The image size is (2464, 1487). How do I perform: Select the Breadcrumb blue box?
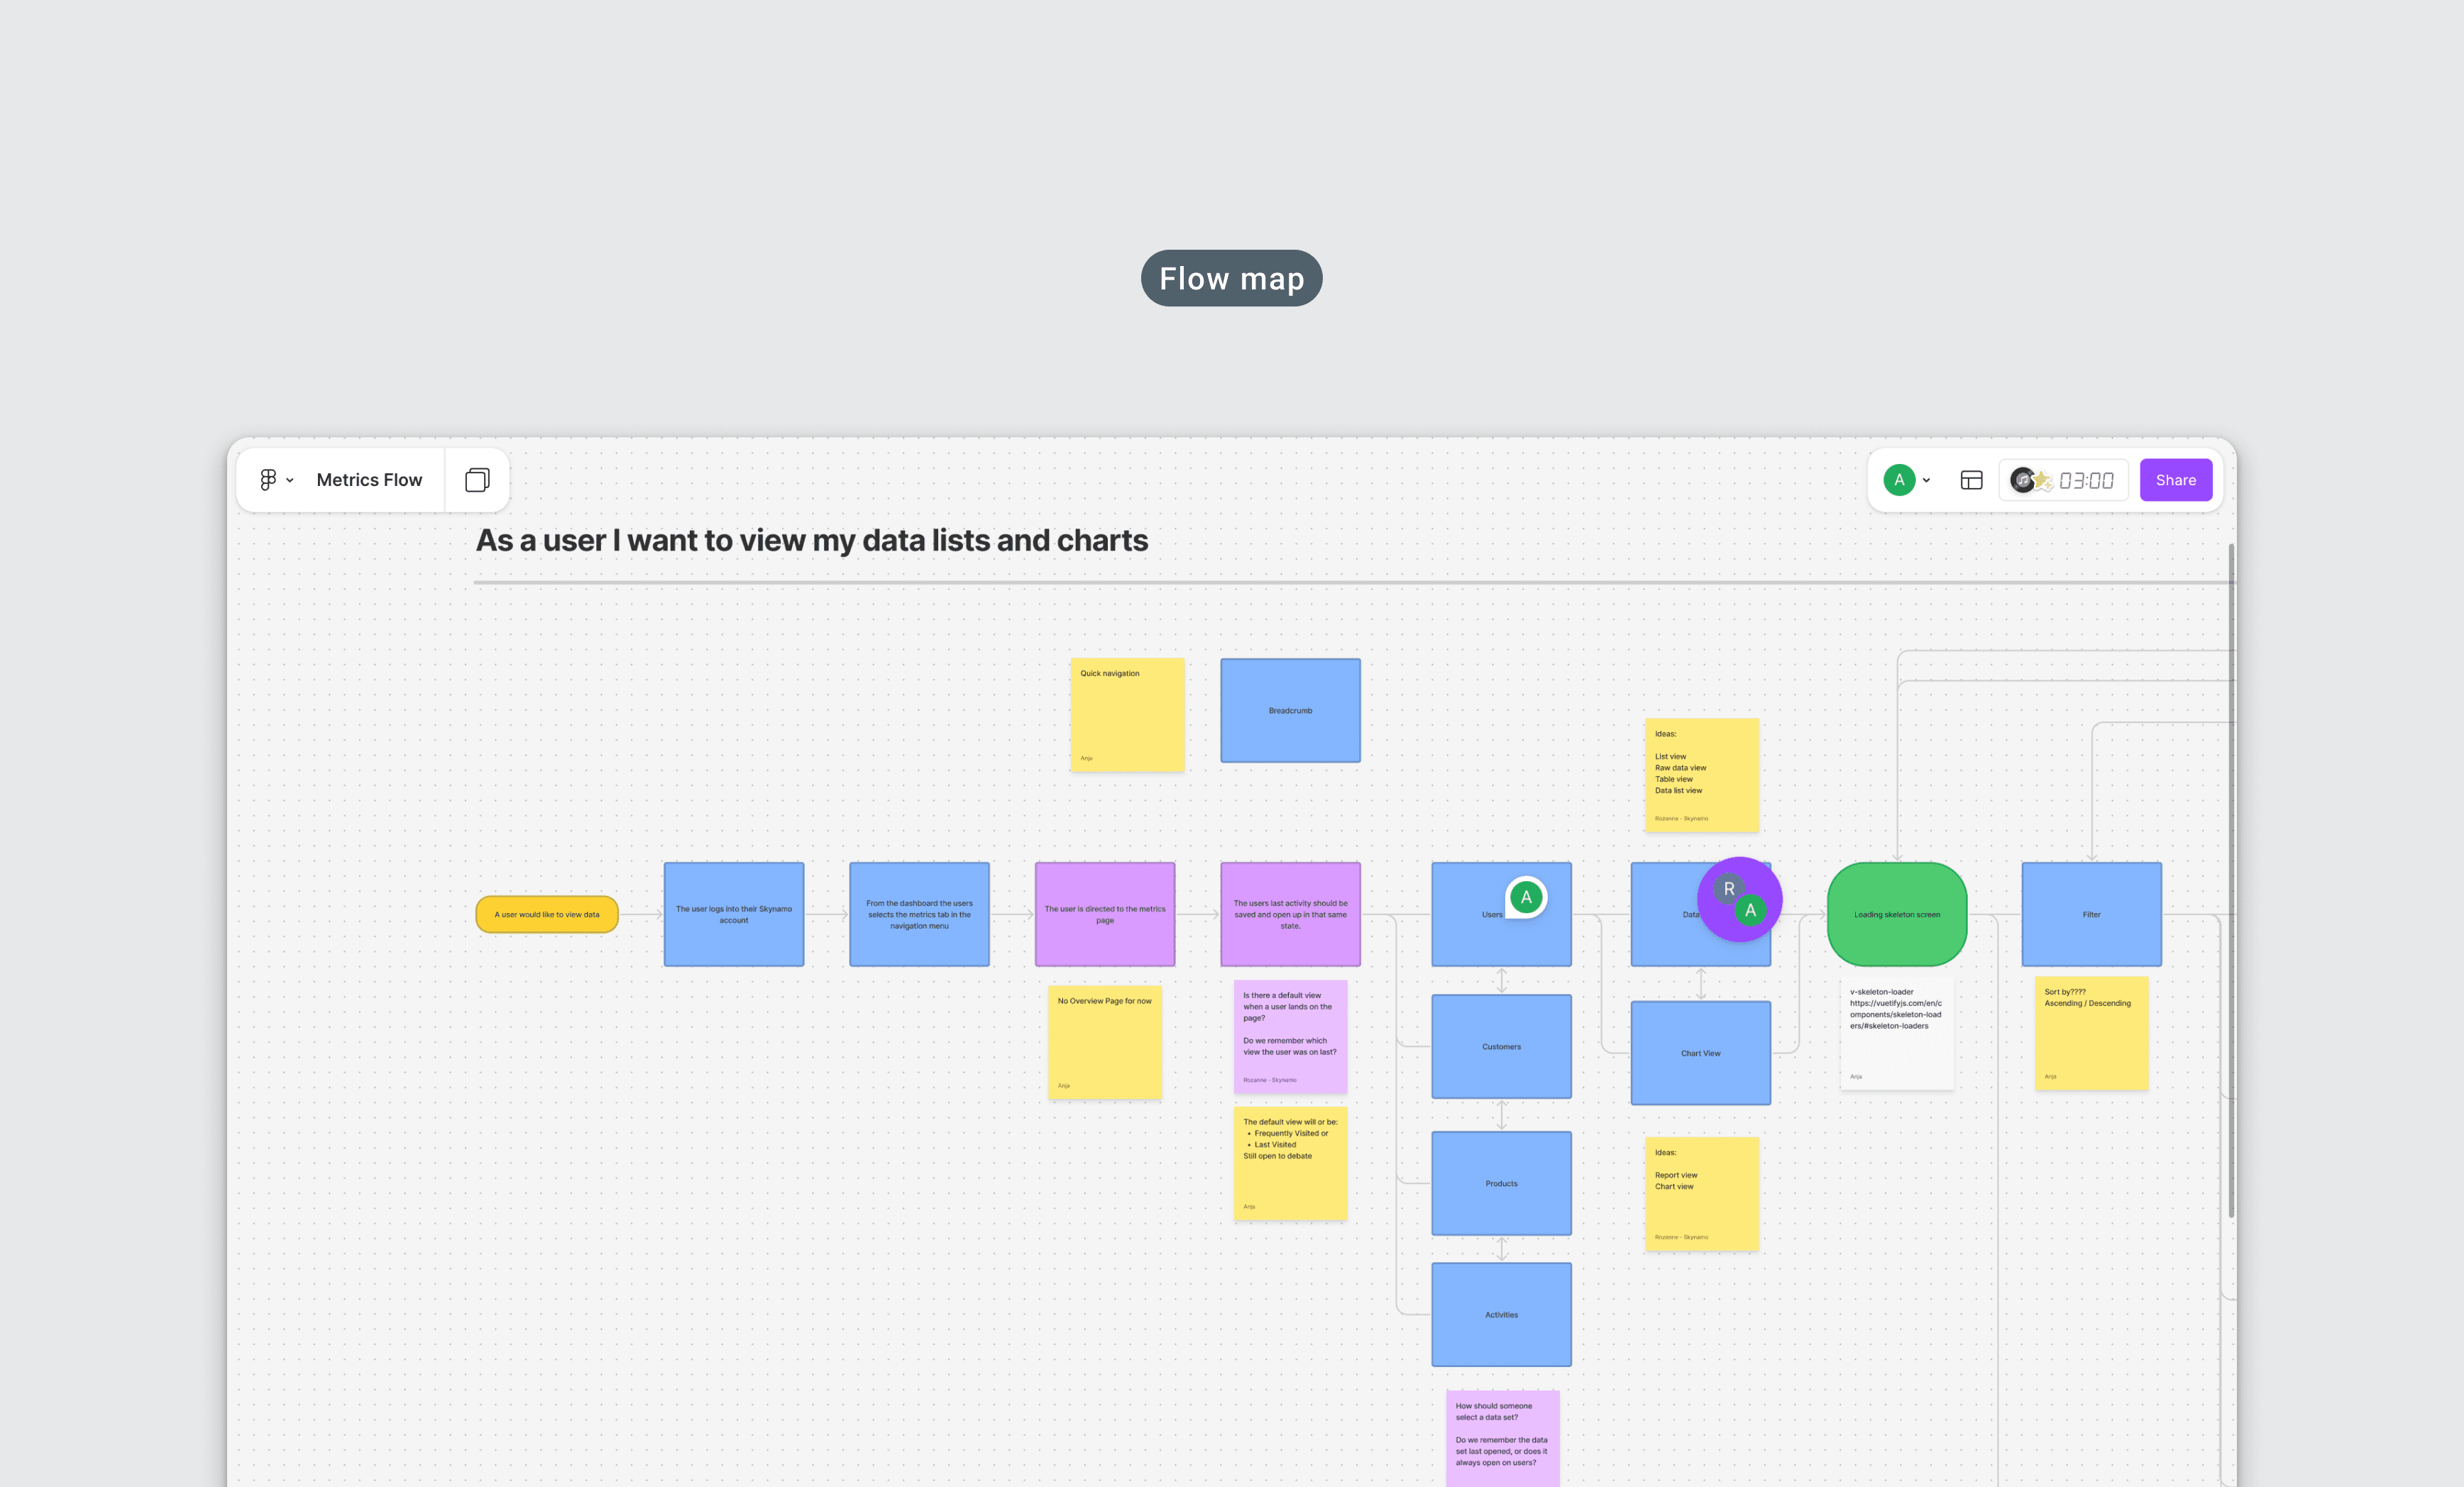pos(1290,710)
